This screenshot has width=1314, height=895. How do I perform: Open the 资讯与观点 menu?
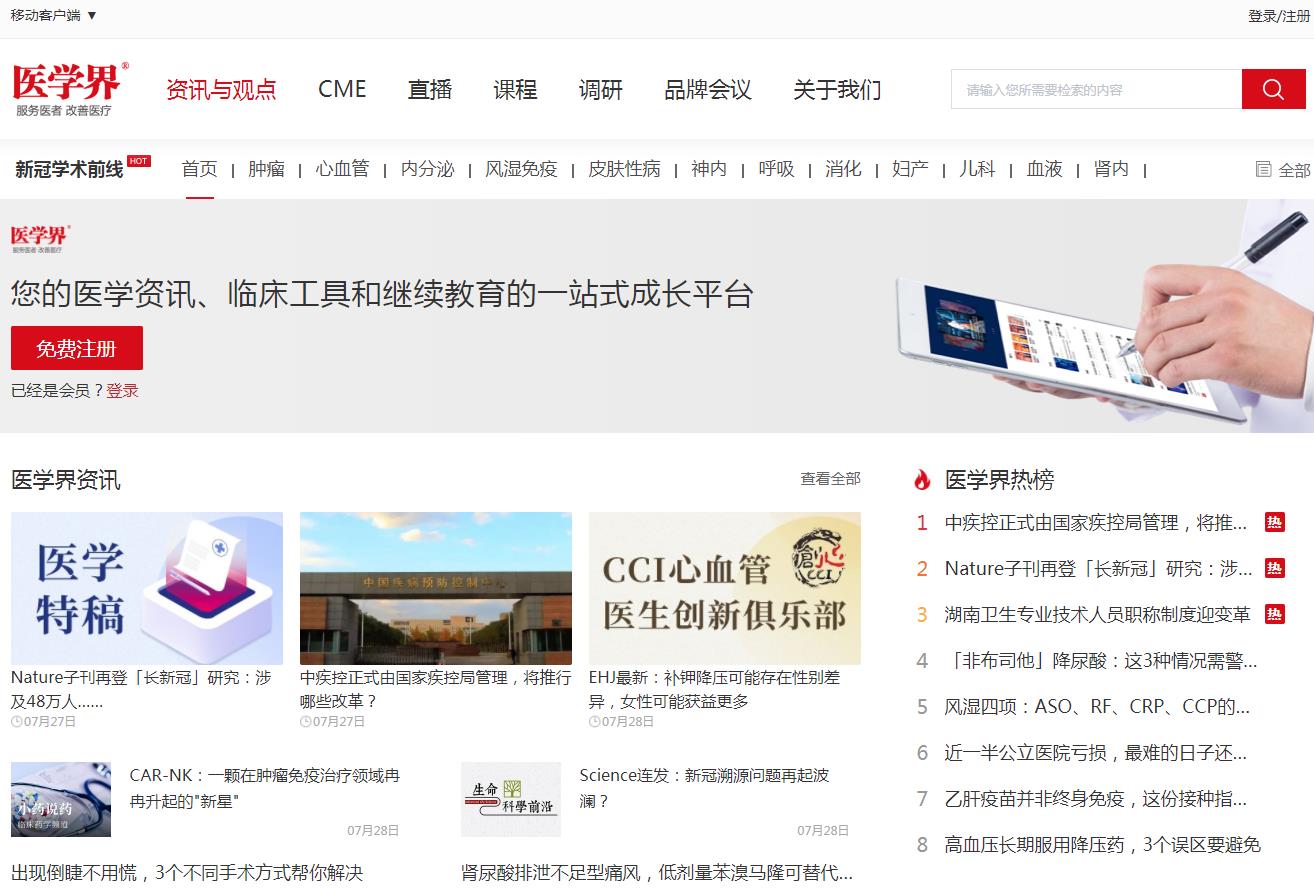pyautogui.click(x=221, y=89)
